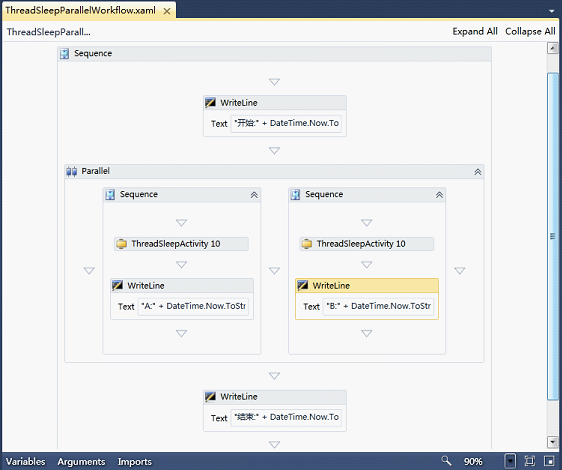Open the zoom percentage dropdown
The height and width of the screenshot is (470, 562).
click(510, 461)
